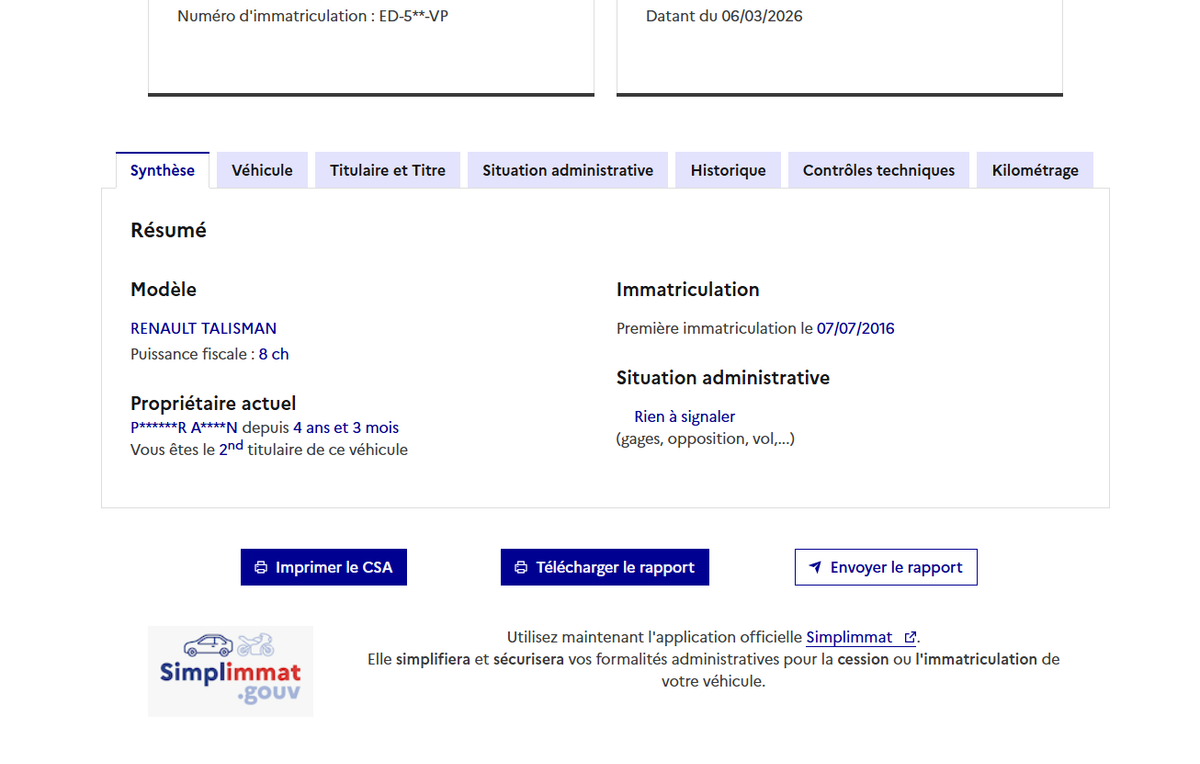Click the first registration date 07/07/2016
The width and height of the screenshot is (1200, 764).
click(x=856, y=328)
